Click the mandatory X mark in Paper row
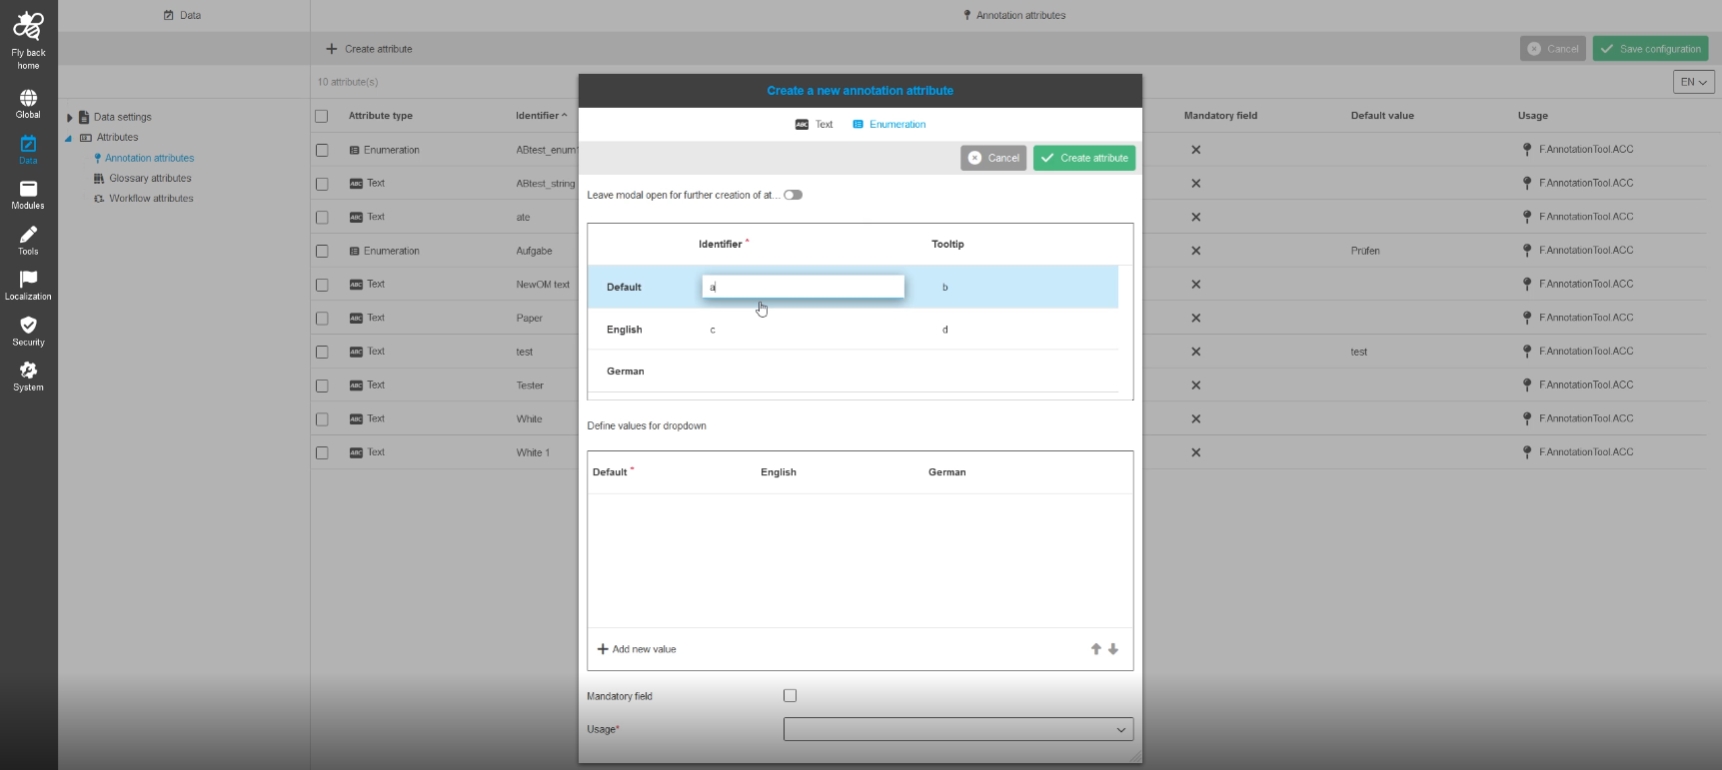 1196,318
